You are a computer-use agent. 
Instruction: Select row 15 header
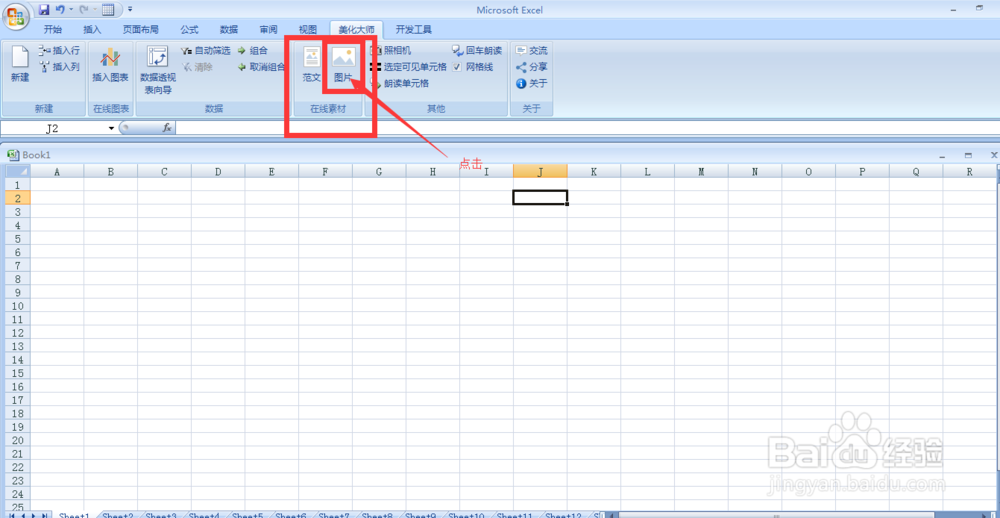tap(18, 373)
